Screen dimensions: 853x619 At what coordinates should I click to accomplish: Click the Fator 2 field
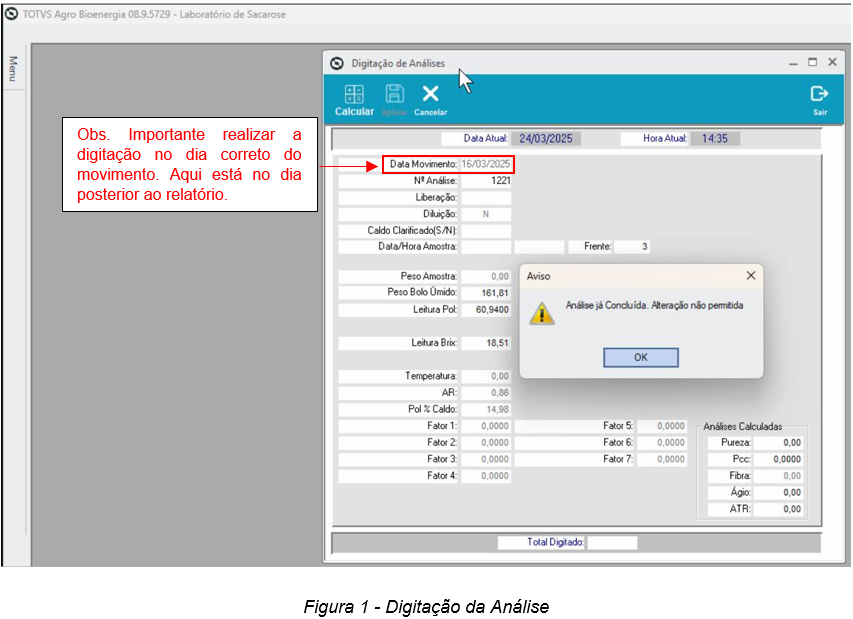(x=486, y=442)
